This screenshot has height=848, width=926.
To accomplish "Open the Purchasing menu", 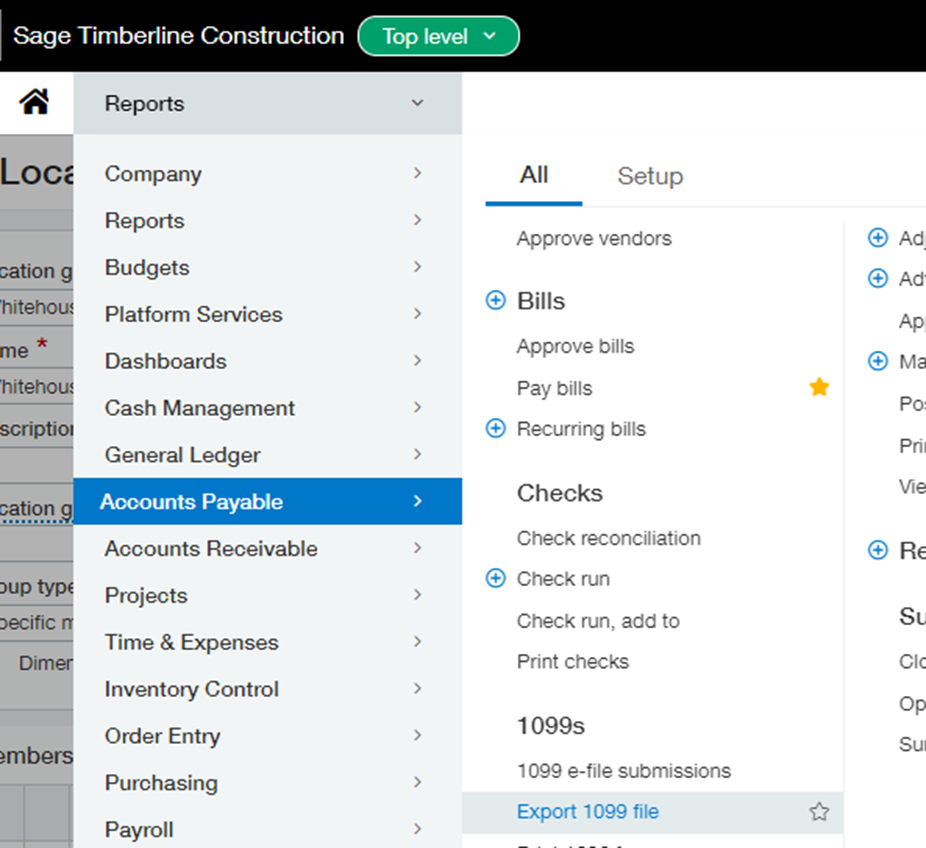I will click(268, 782).
